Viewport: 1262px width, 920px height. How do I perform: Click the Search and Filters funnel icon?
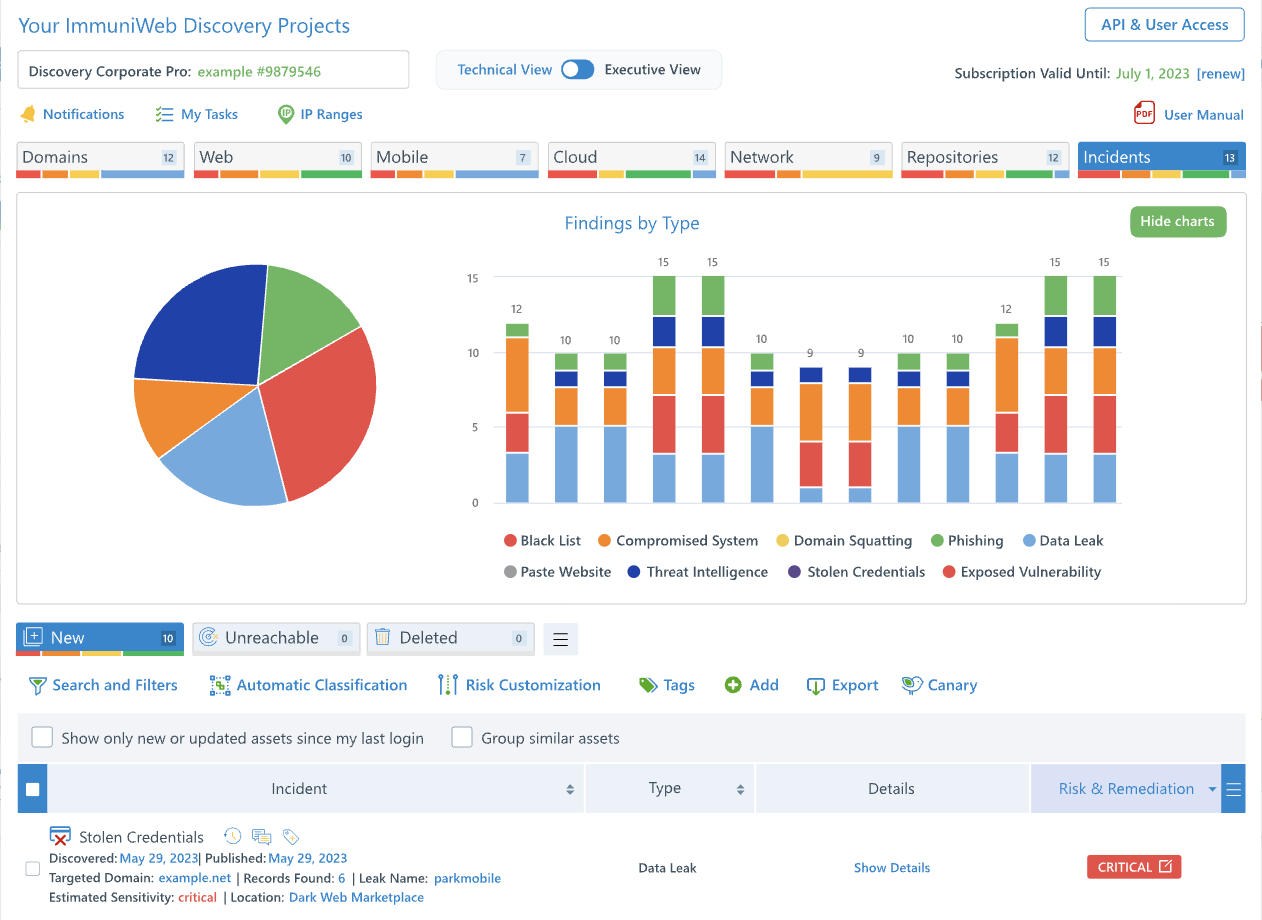pyautogui.click(x=38, y=686)
